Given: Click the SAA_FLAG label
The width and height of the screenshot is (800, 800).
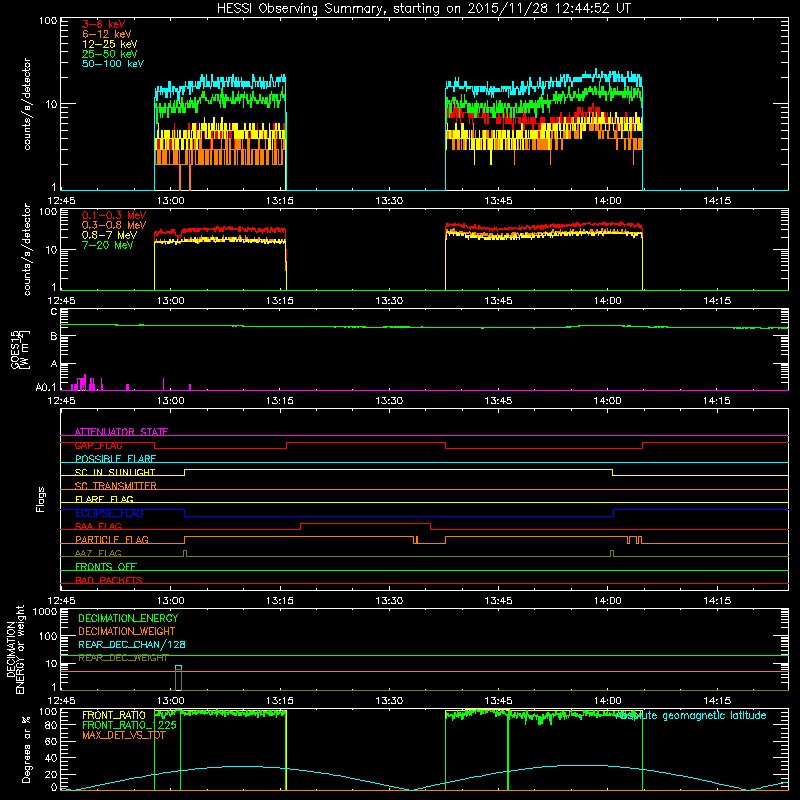Looking at the screenshot, I should [x=98, y=527].
